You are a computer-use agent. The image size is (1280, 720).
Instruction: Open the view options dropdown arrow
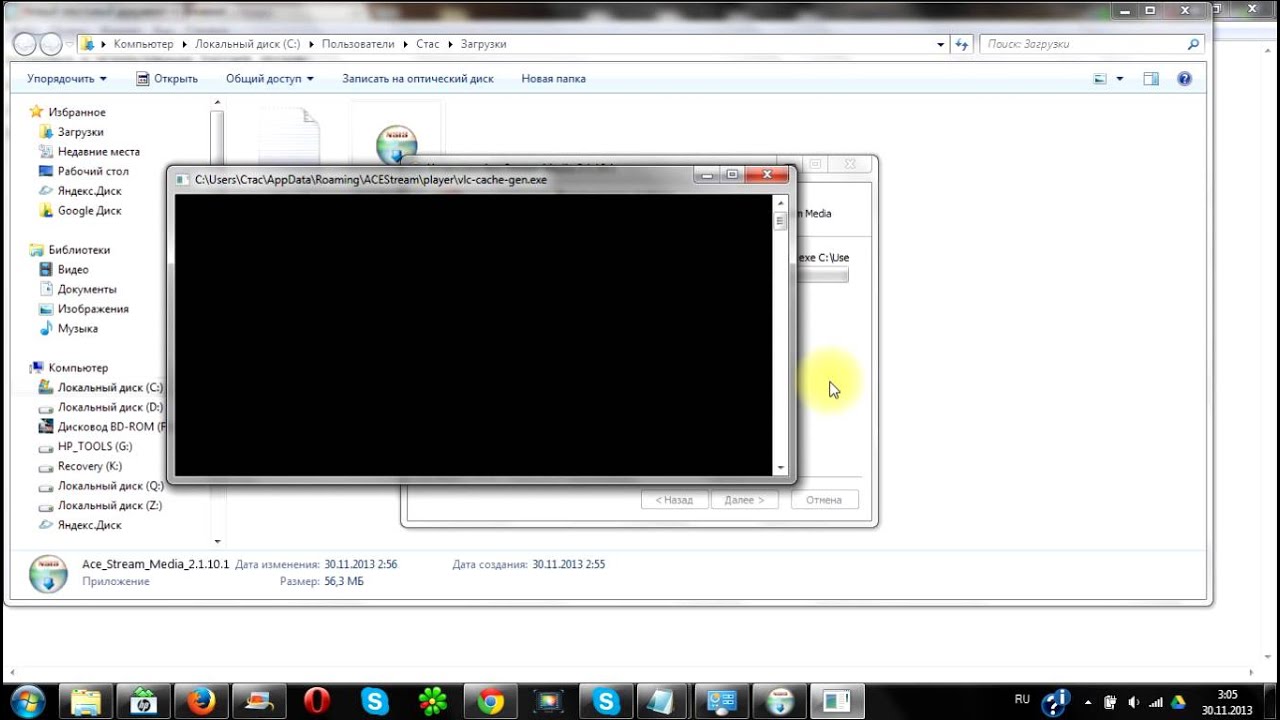point(1119,78)
